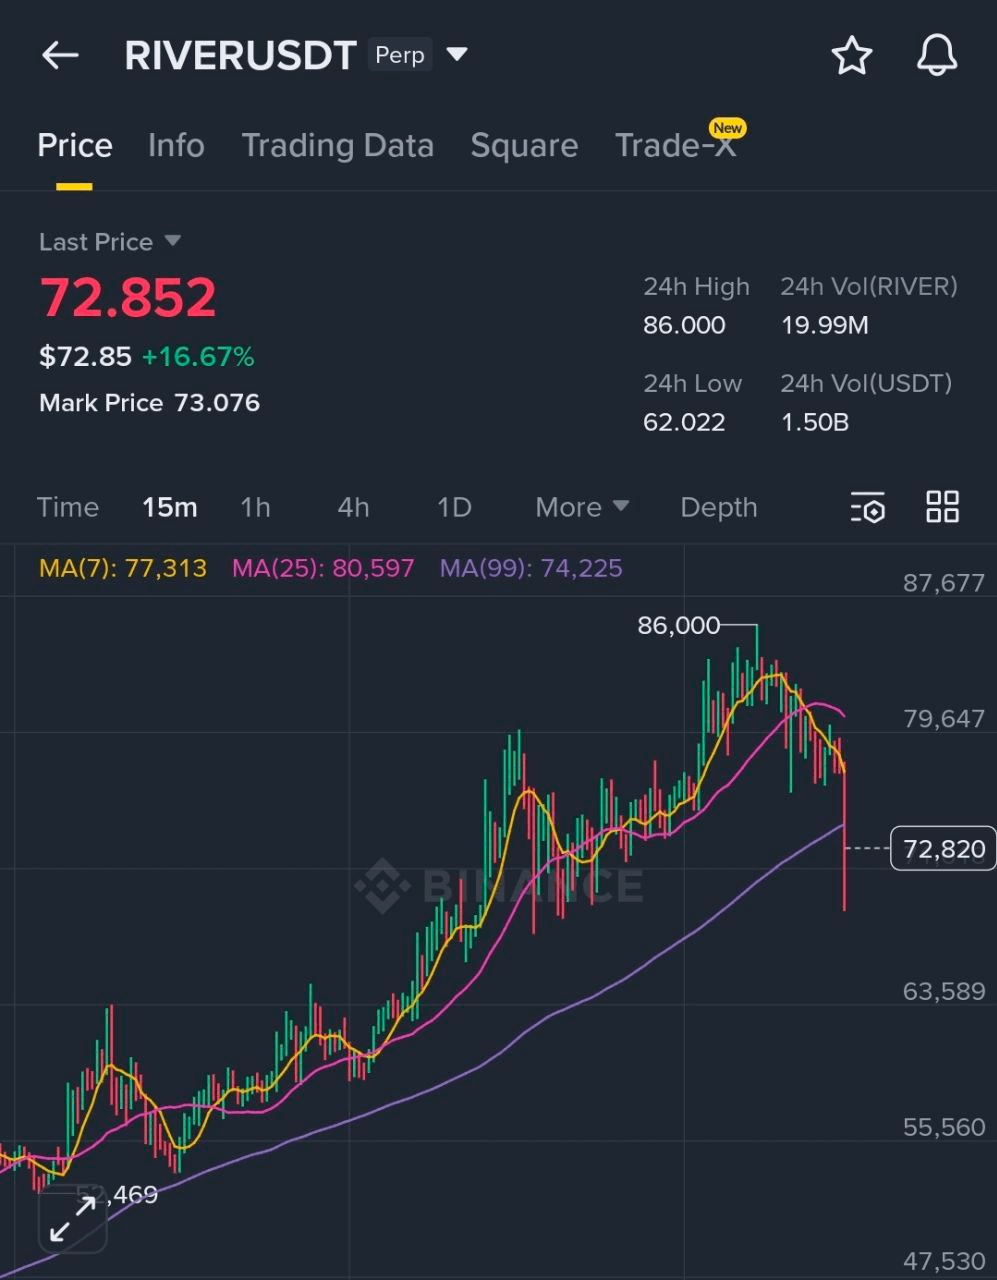Open the Trading Data tab

point(338,146)
